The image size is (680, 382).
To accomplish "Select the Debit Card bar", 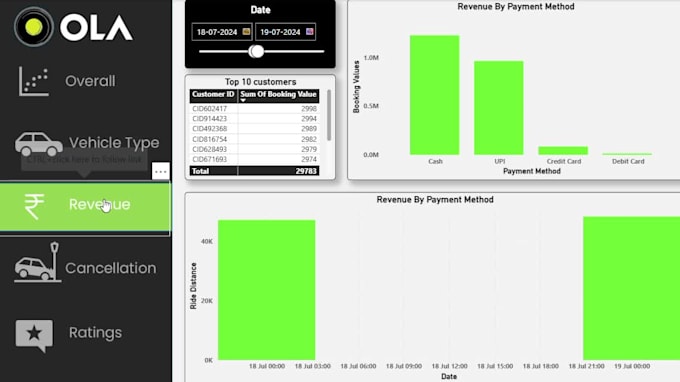I will (627, 154).
